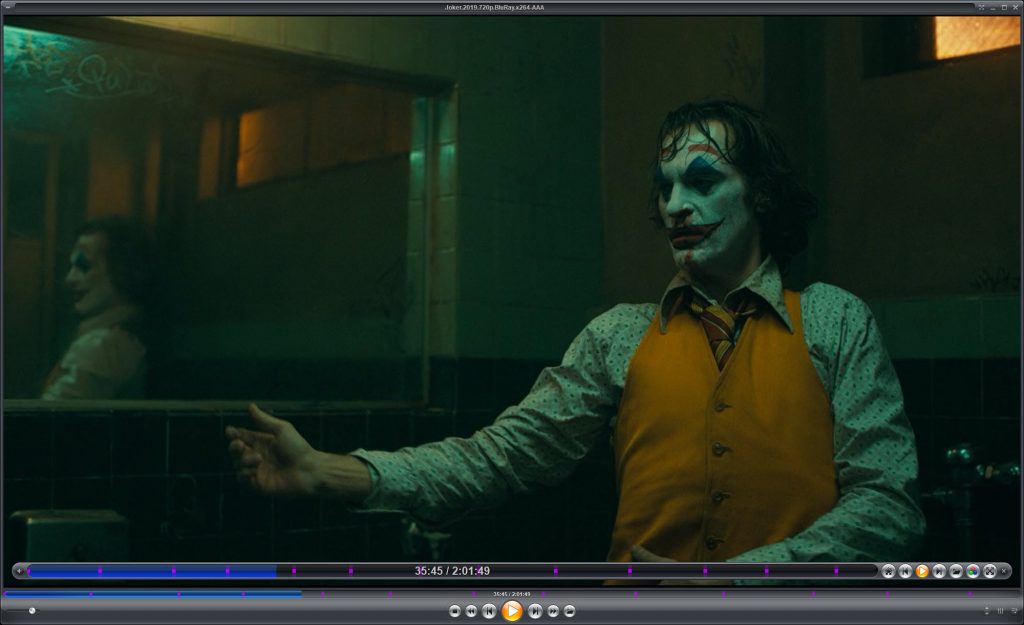Click the window menu icon at top-left corner
Image resolution: width=1024 pixels, height=625 pixels.
point(8,7)
